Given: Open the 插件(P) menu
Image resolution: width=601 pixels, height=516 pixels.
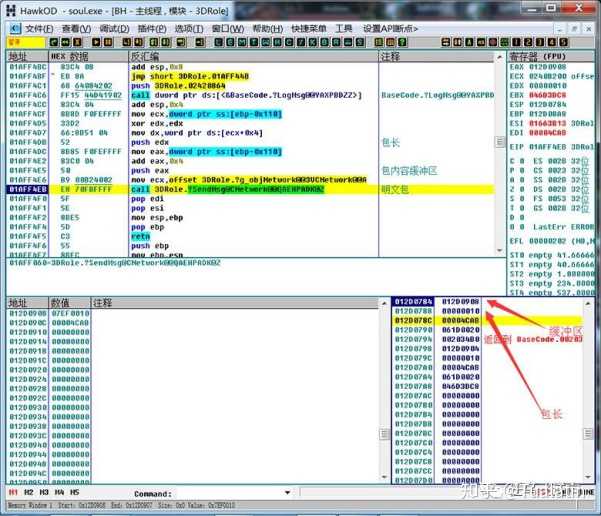Looking at the screenshot, I should click(x=152, y=29).
